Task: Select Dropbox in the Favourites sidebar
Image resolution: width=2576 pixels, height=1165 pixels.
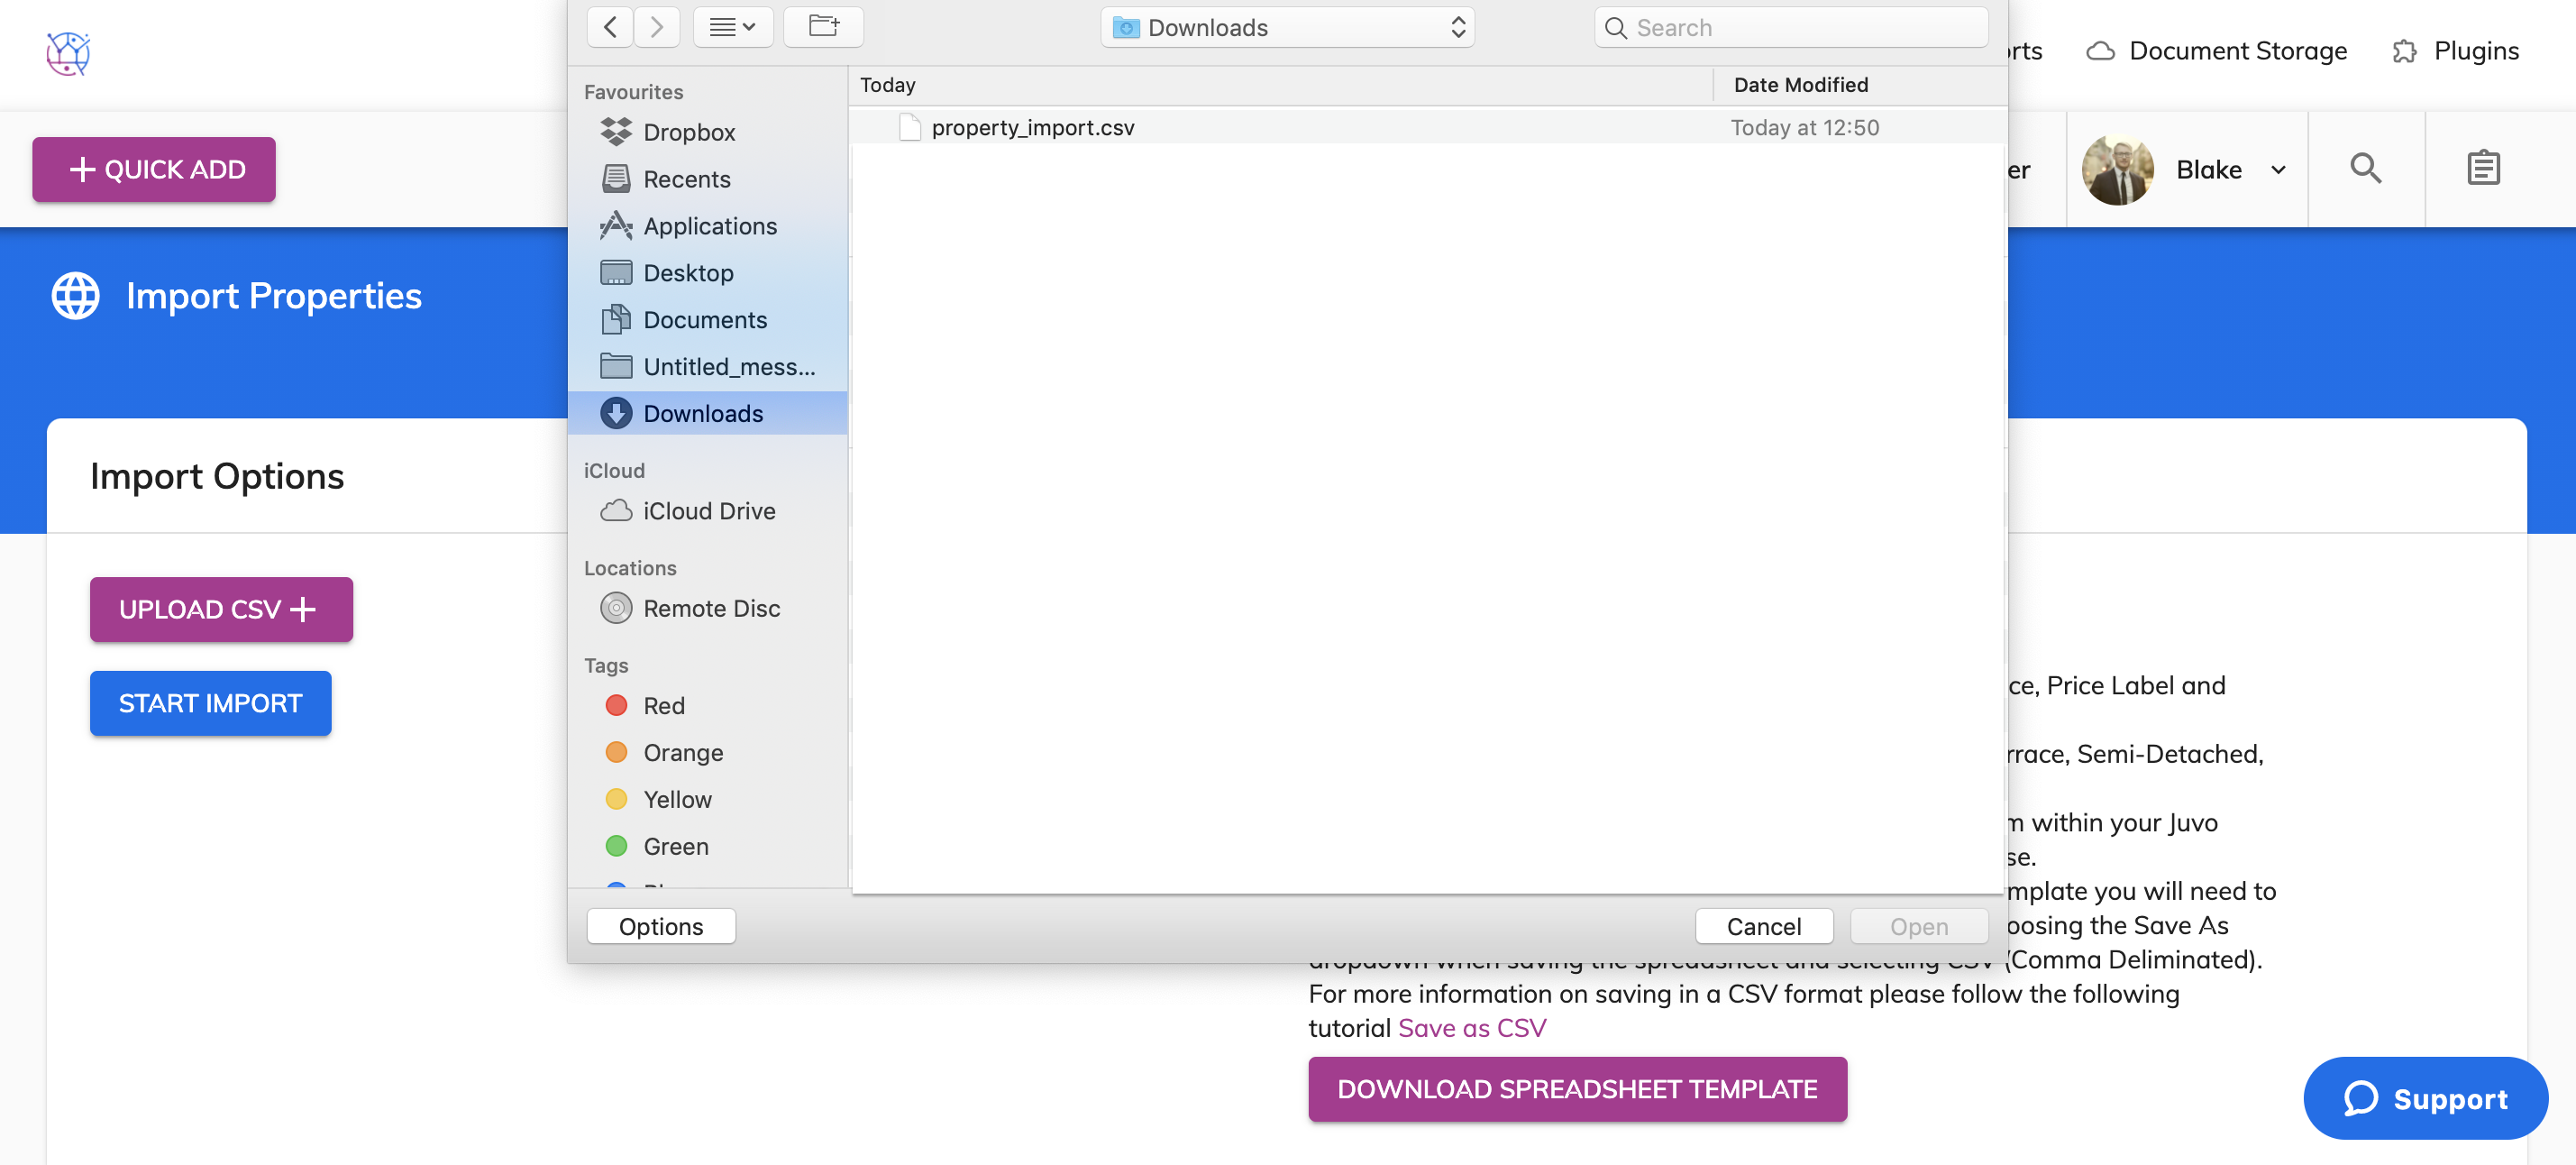Action: coord(689,132)
